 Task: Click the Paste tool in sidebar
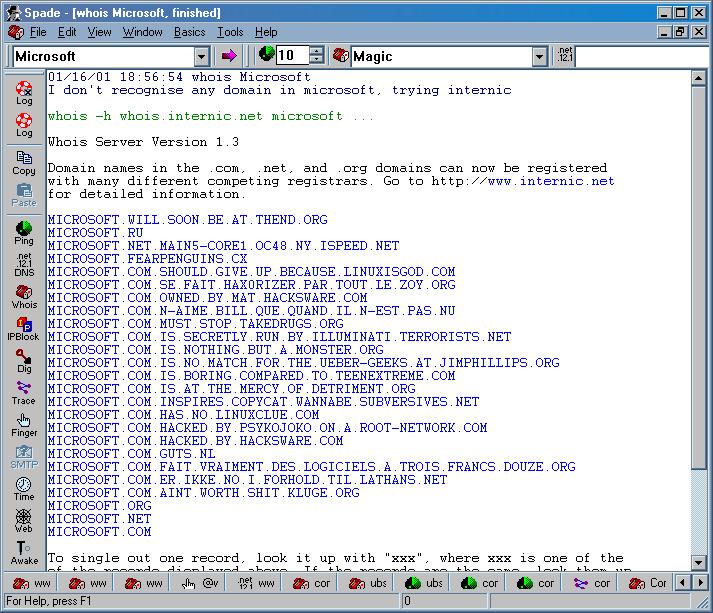coord(24,196)
